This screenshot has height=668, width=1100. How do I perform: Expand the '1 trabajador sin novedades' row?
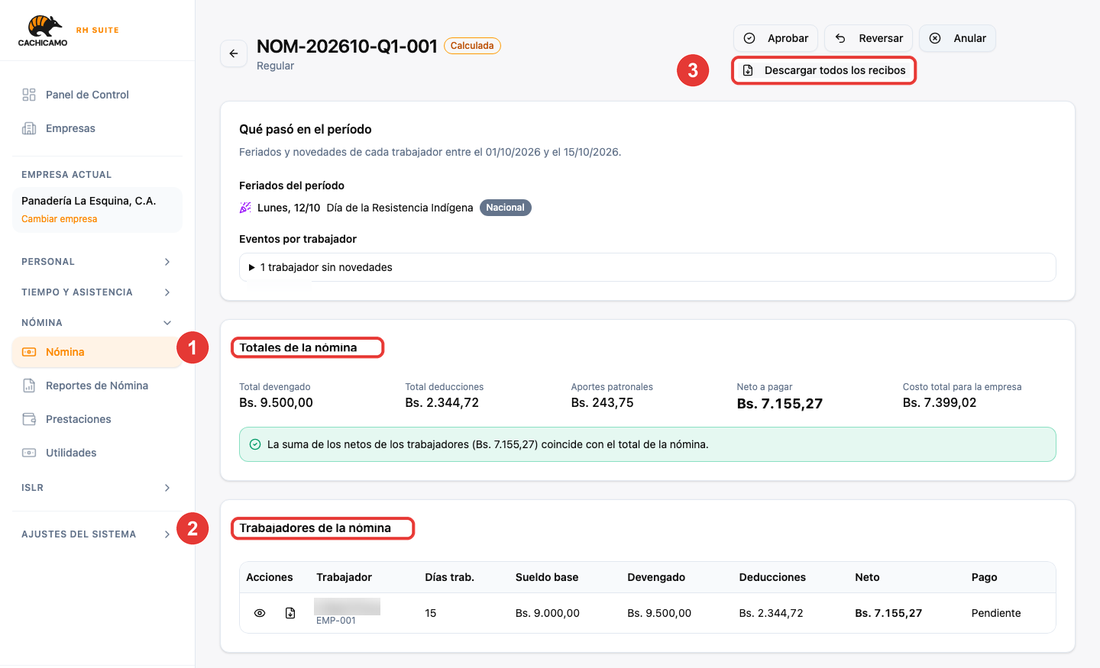pos(647,267)
